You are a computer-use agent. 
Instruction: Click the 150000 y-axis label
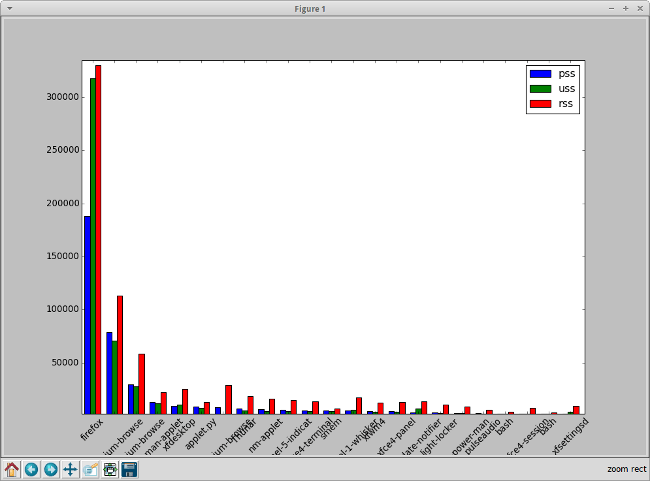pos(62,256)
